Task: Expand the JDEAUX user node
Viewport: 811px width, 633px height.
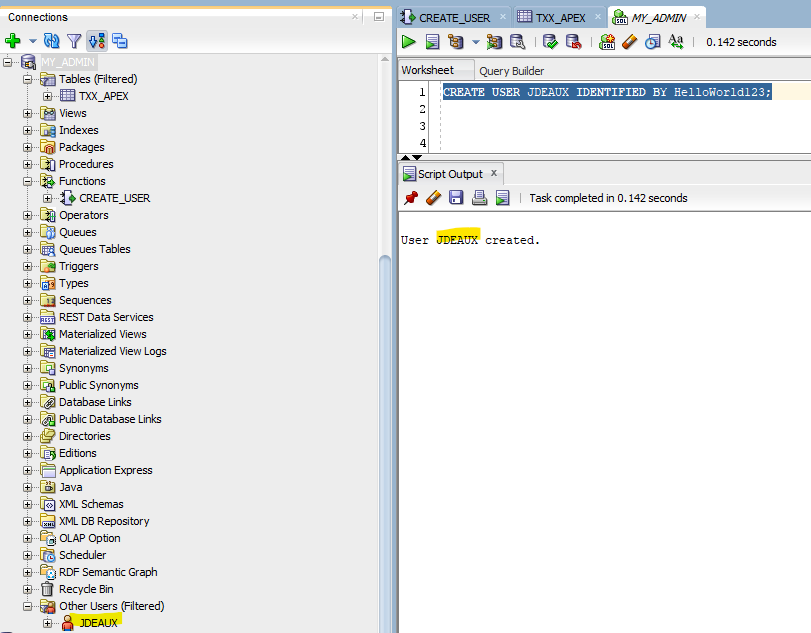Action: coord(47,623)
